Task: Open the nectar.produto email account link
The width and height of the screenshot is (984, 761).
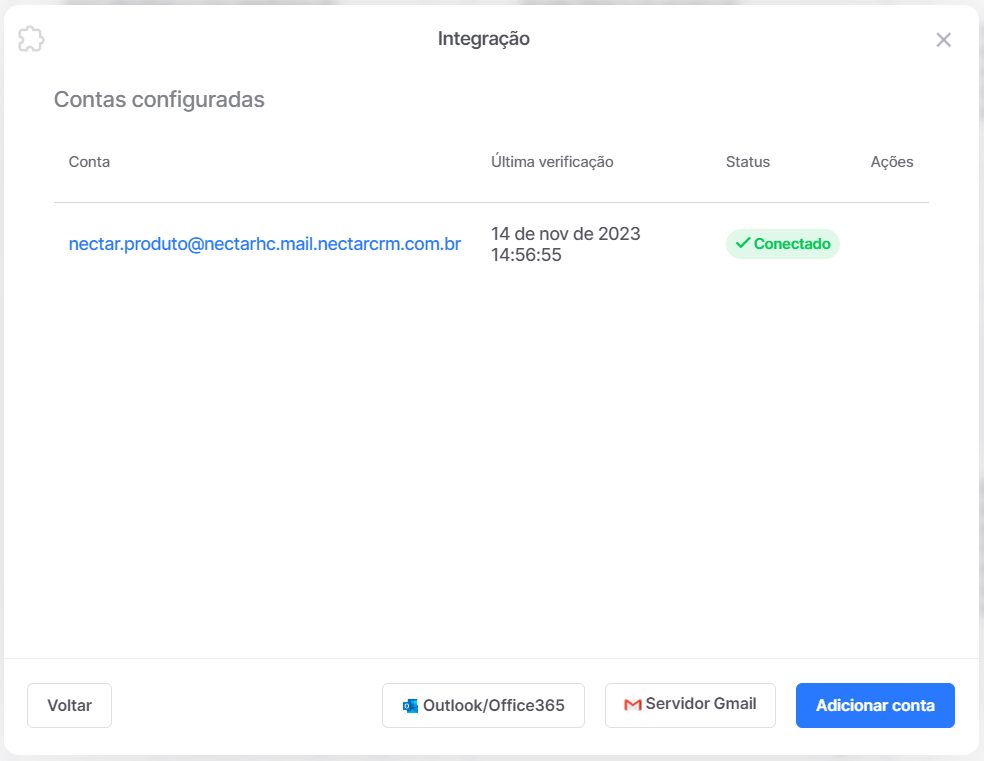Action: [x=265, y=243]
